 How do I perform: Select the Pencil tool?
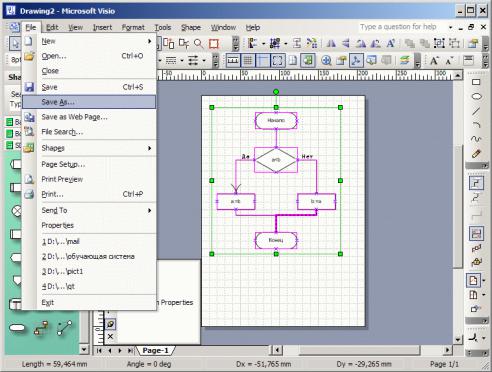tap(476, 154)
